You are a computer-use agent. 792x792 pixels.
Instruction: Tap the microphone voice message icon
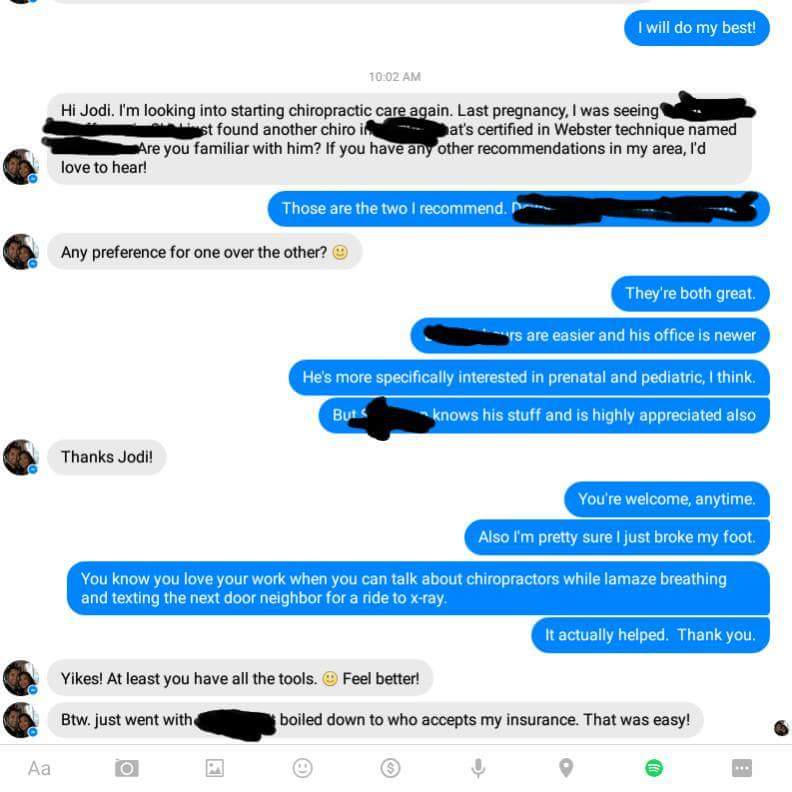478,768
